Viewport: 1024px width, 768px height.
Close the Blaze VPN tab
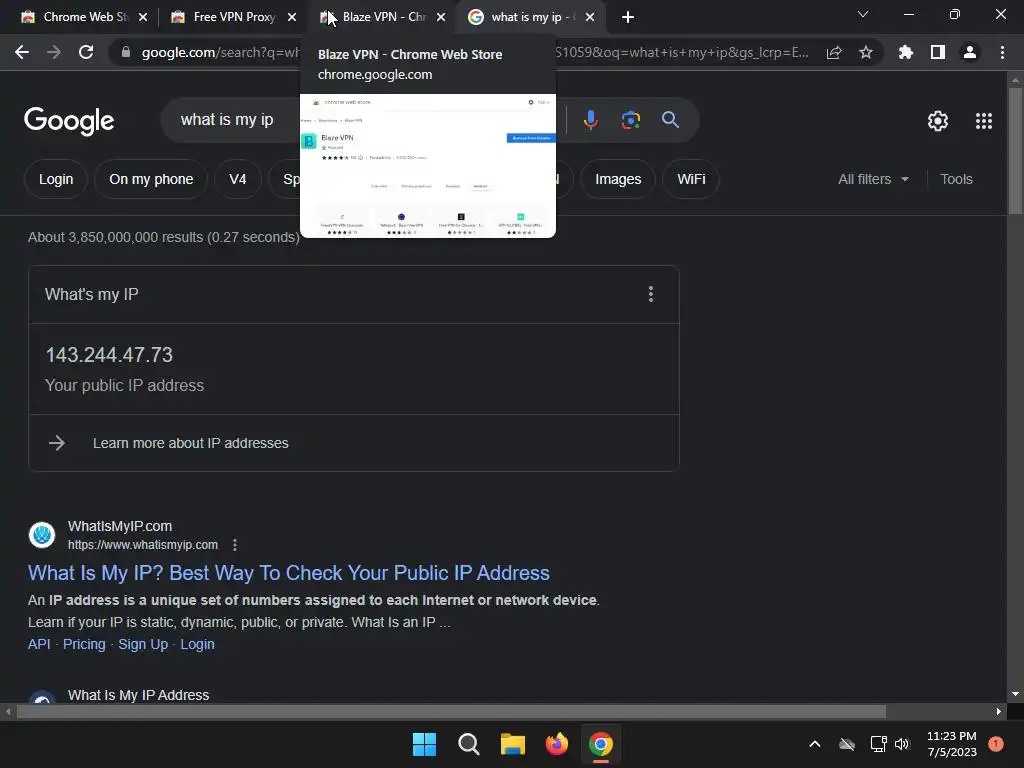click(x=441, y=17)
